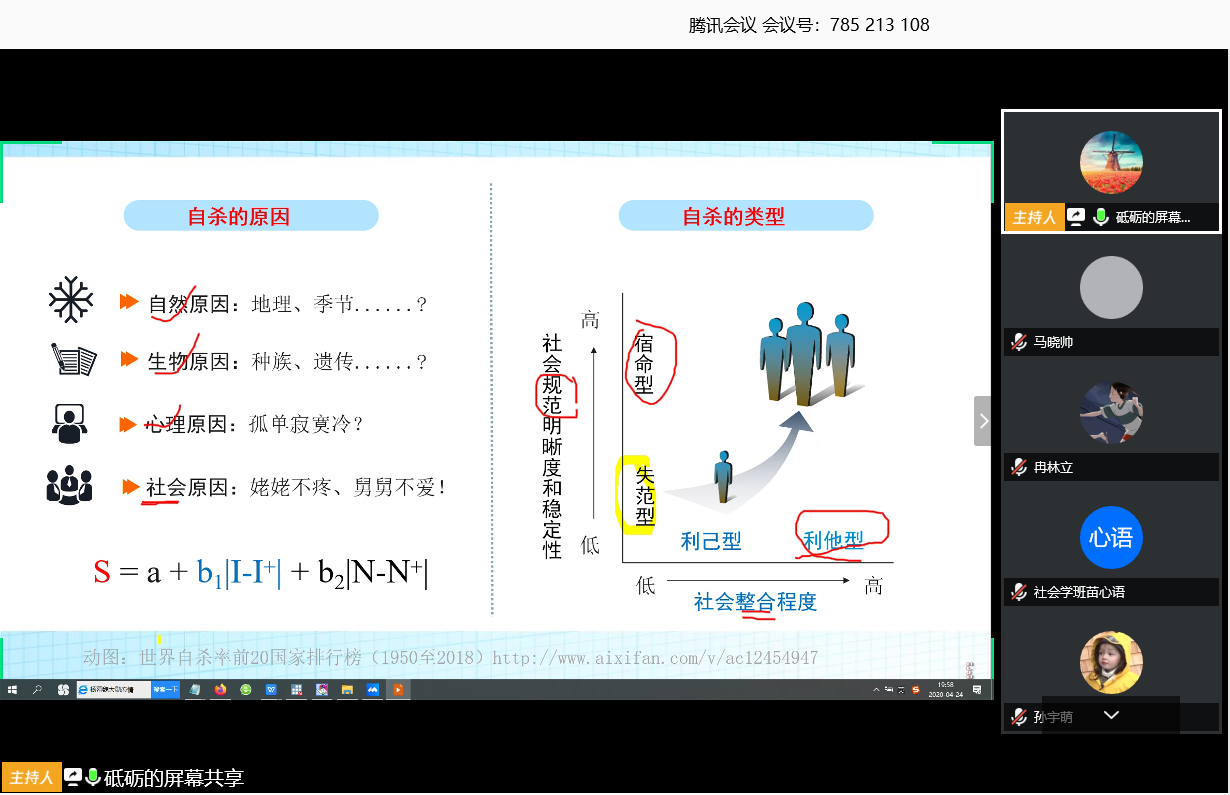The width and height of the screenshot is (1230, 795).
Task: Click the screen share icon in host tile
Action: [1076, 217]
